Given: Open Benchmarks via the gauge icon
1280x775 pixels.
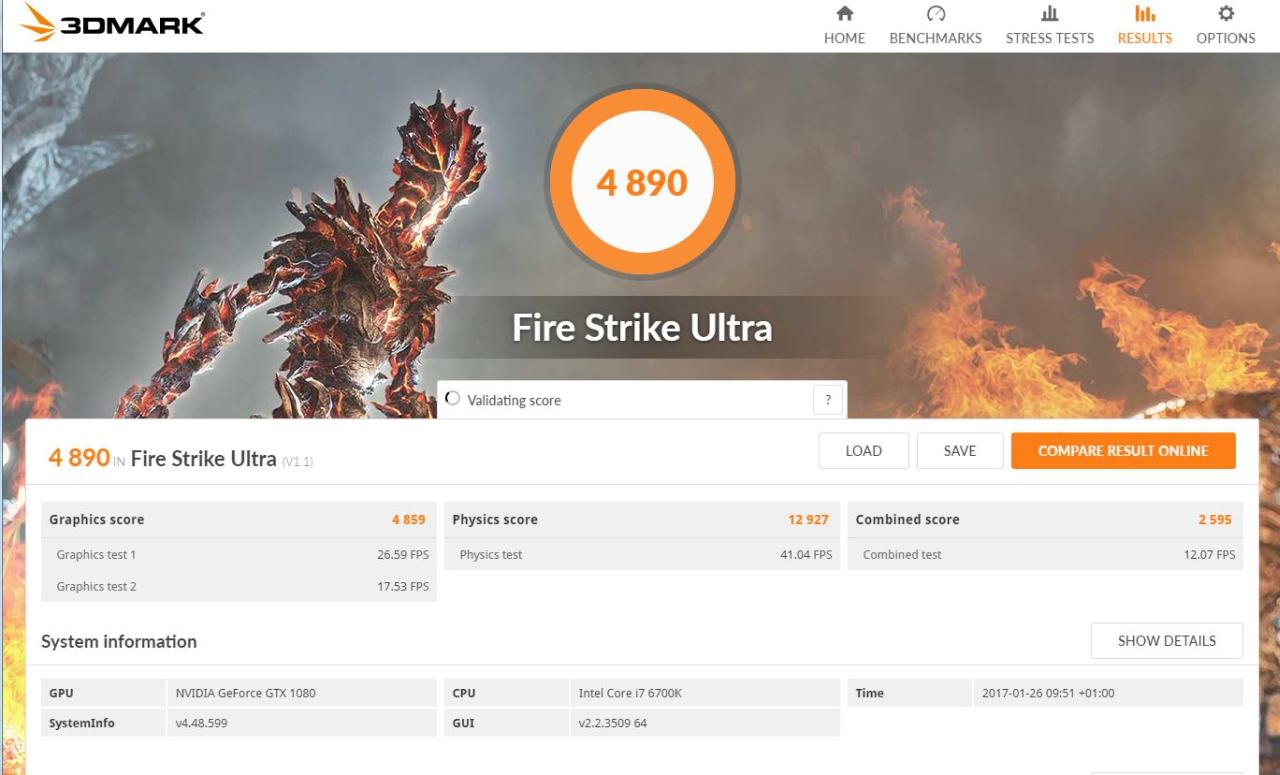Looking at the screenshot, I should point(936,14).
